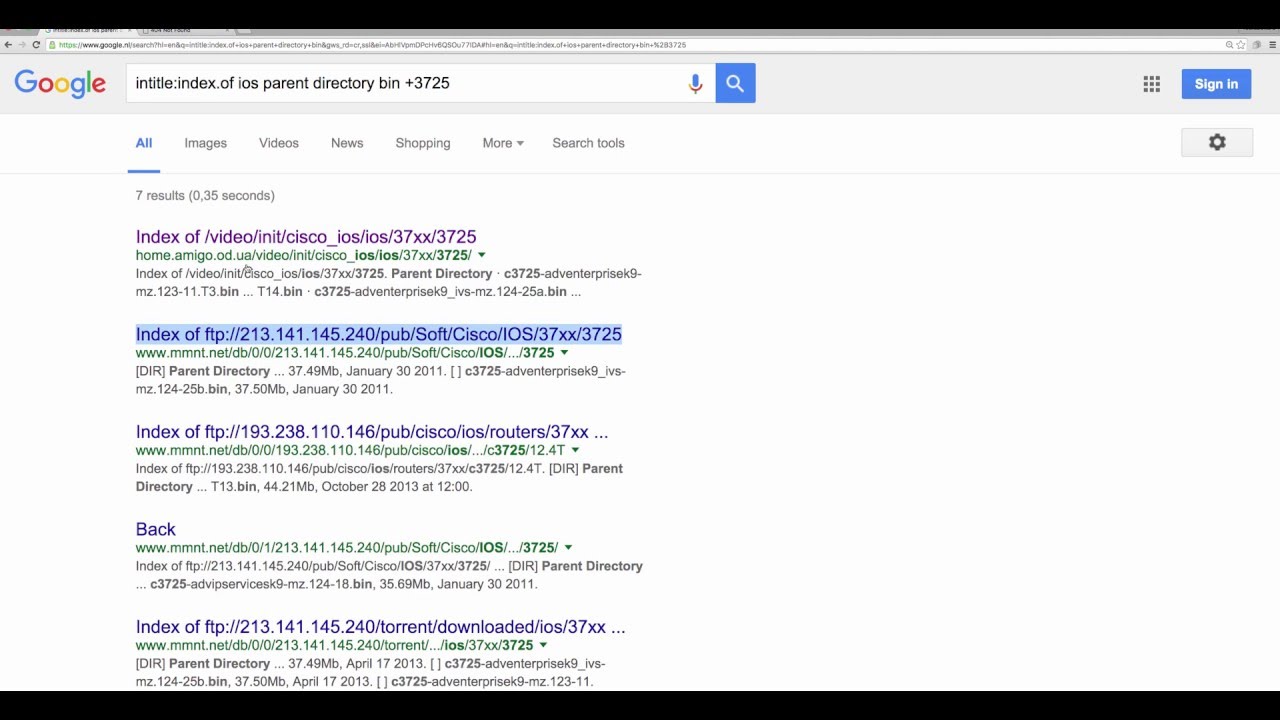1280x720 pixels.
Task: Open Index of /video/init/cisco_ios/ios/37xx/3725 result
Action: [306, 237]
